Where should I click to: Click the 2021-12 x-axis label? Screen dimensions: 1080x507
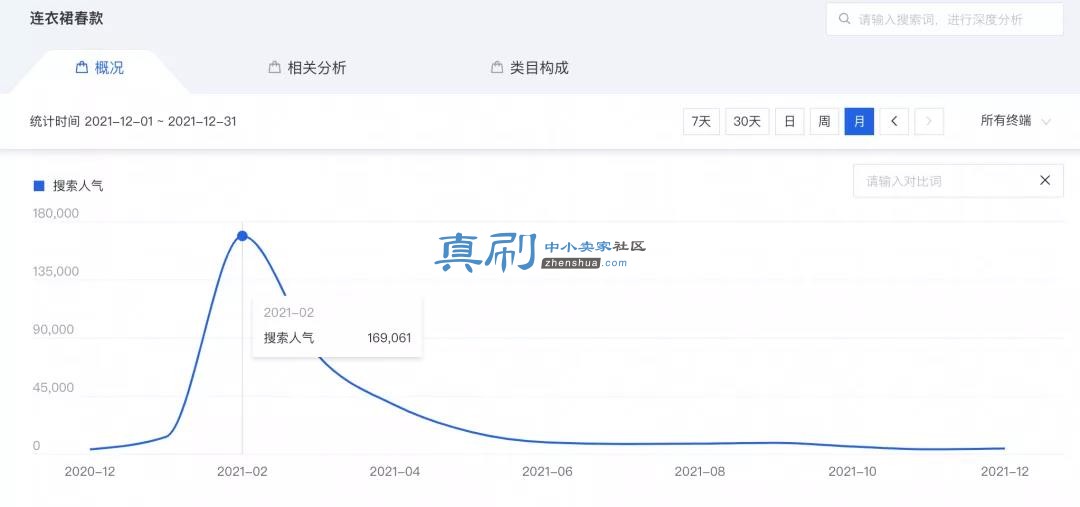point(1004,472)
